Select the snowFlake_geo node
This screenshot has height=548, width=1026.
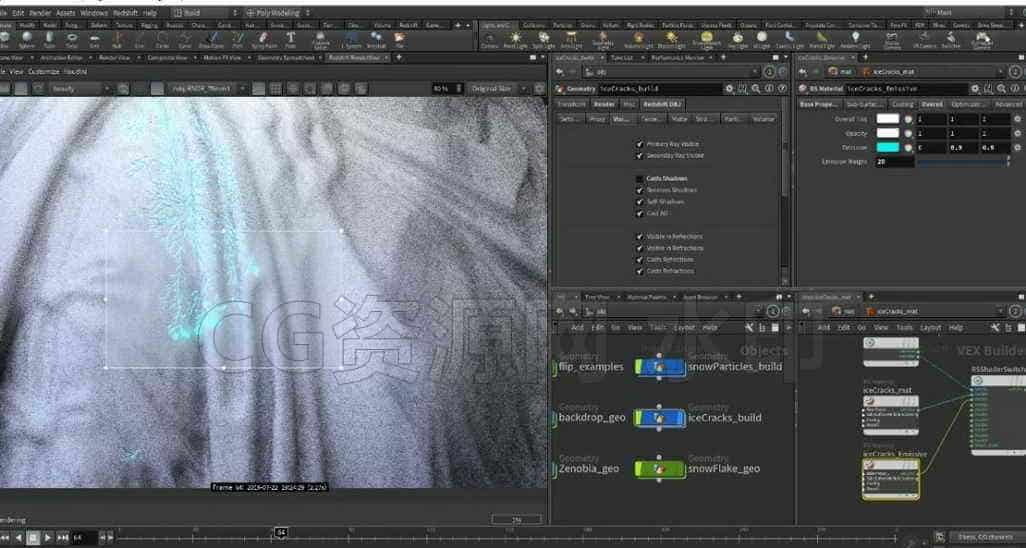660,469
